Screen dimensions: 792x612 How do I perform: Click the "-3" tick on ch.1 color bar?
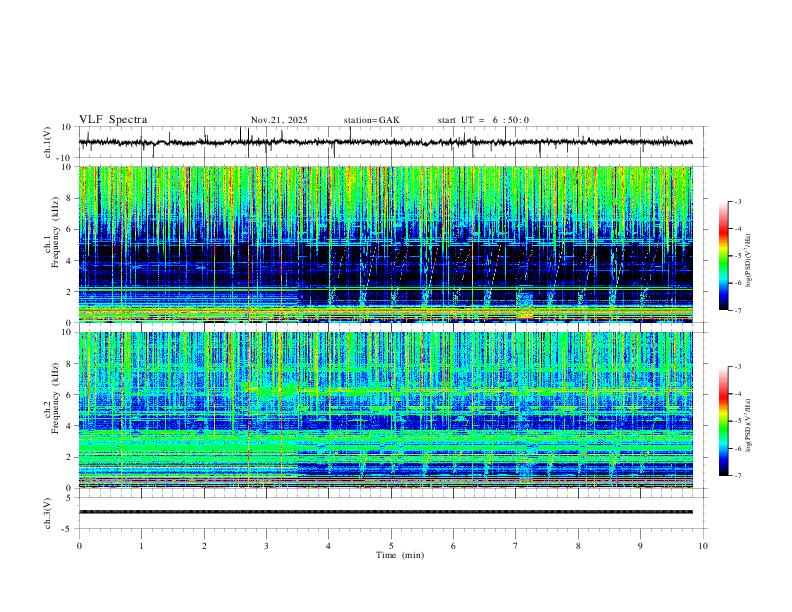737,201
